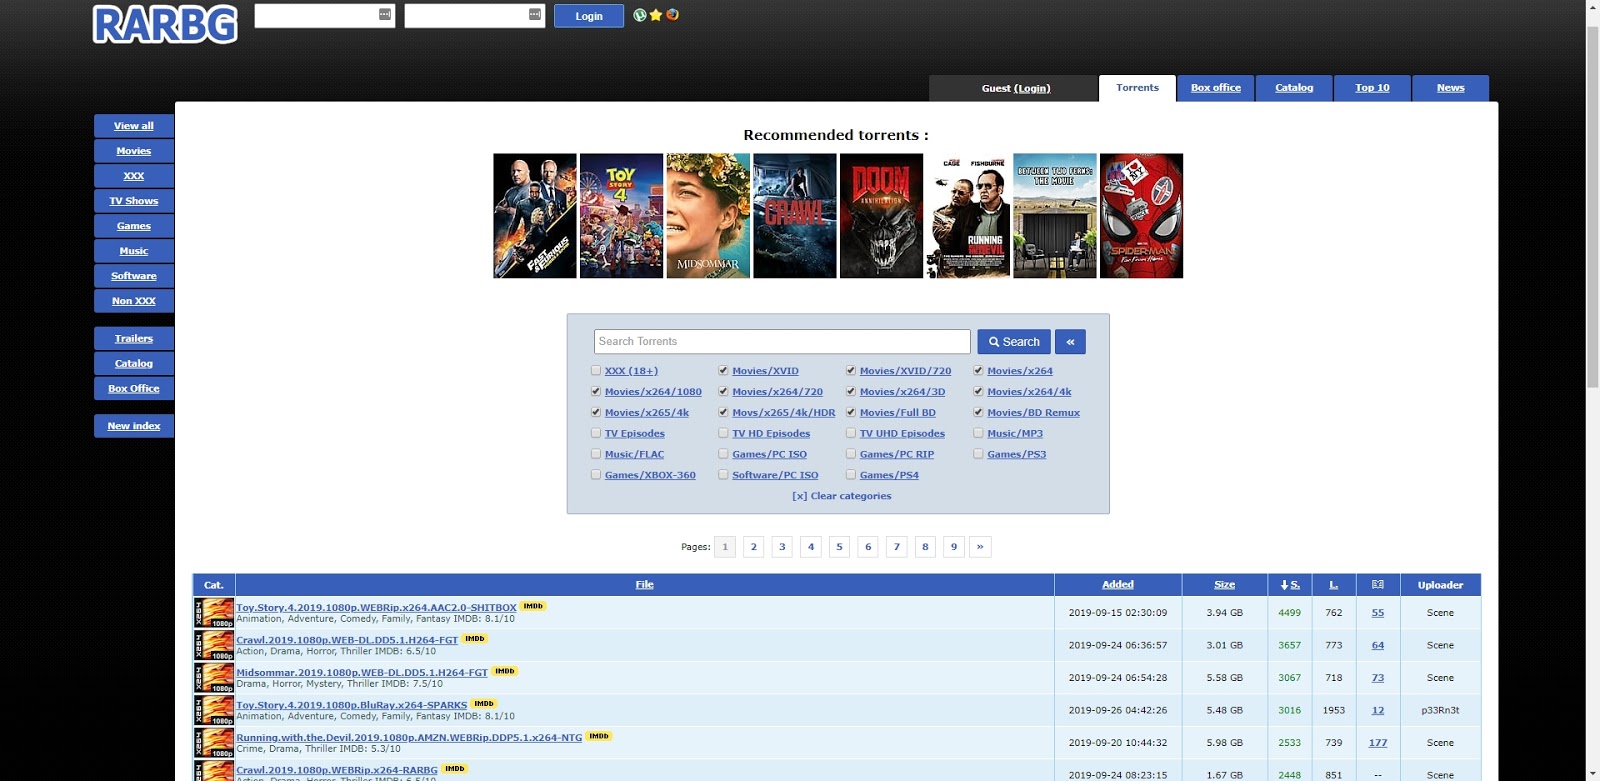Viewport: 1600px width, 781px height.
Task: Open Trailers in left sidebar
Action: coord(134,339)
